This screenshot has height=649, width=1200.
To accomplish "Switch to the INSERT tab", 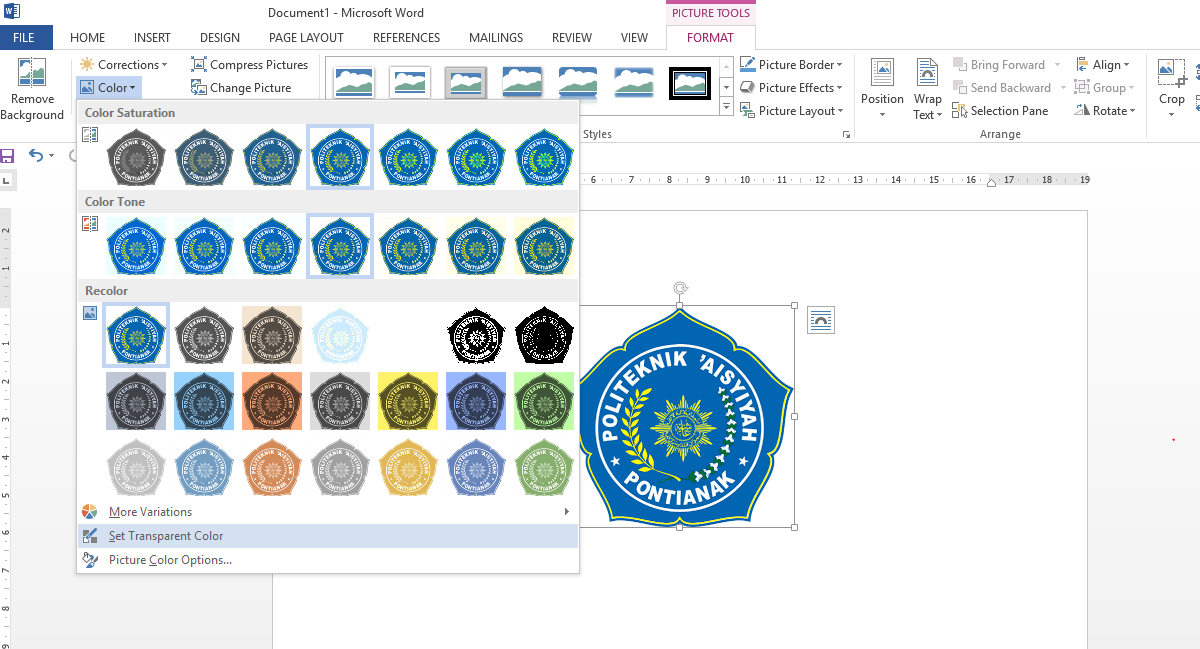I will click(152, 38).
